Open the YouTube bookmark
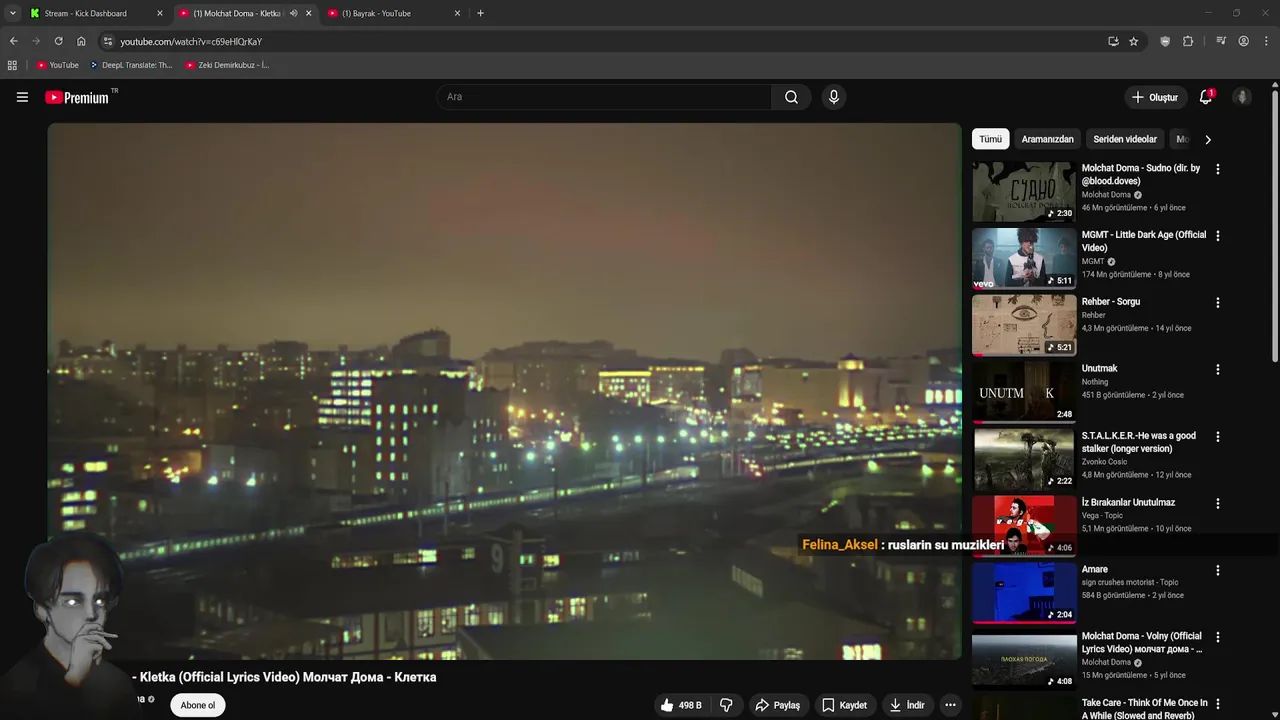The width and height of the screenshot is (1280, 720). pos(57,65)
